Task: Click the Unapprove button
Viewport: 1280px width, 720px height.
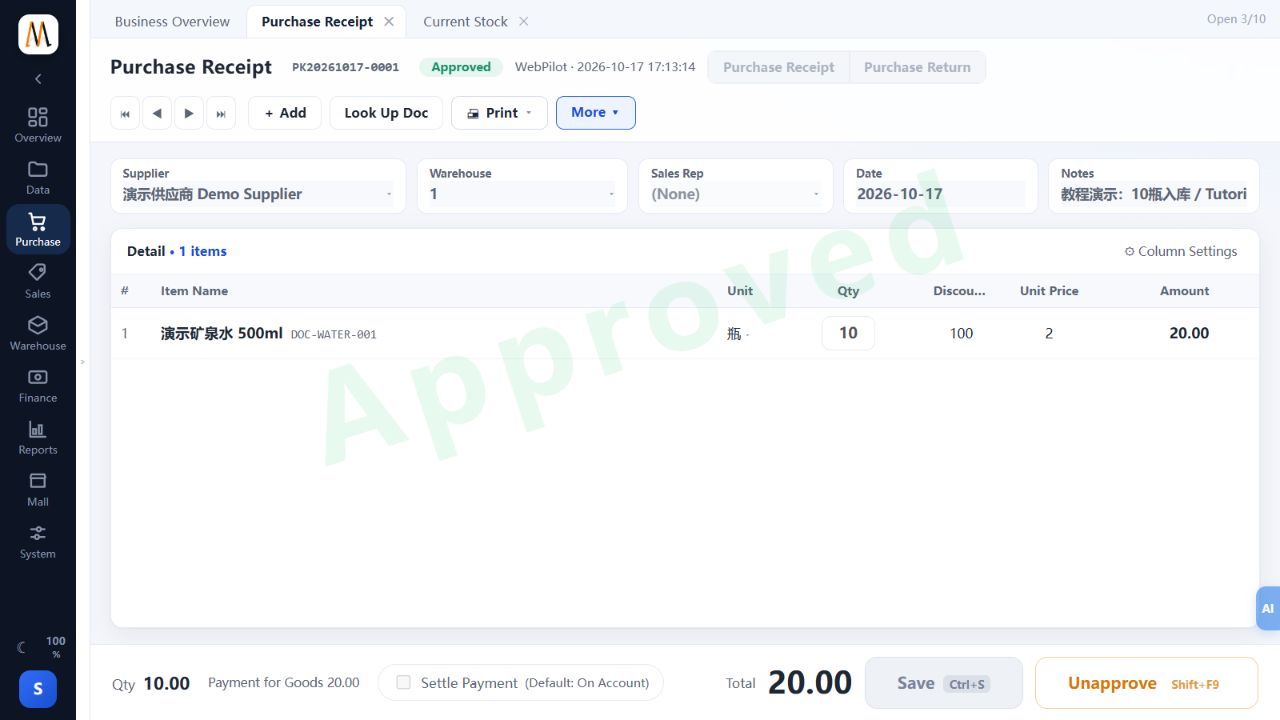Action: 1146,683
